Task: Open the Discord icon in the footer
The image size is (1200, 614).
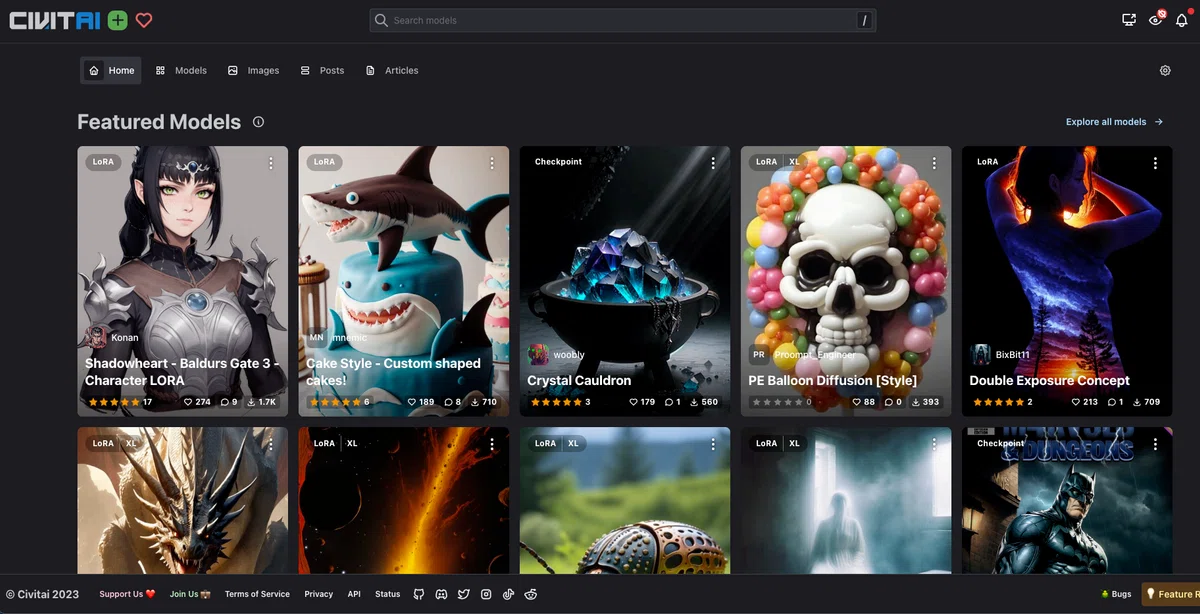Action: pyautogui.click(x=441, y=594)
